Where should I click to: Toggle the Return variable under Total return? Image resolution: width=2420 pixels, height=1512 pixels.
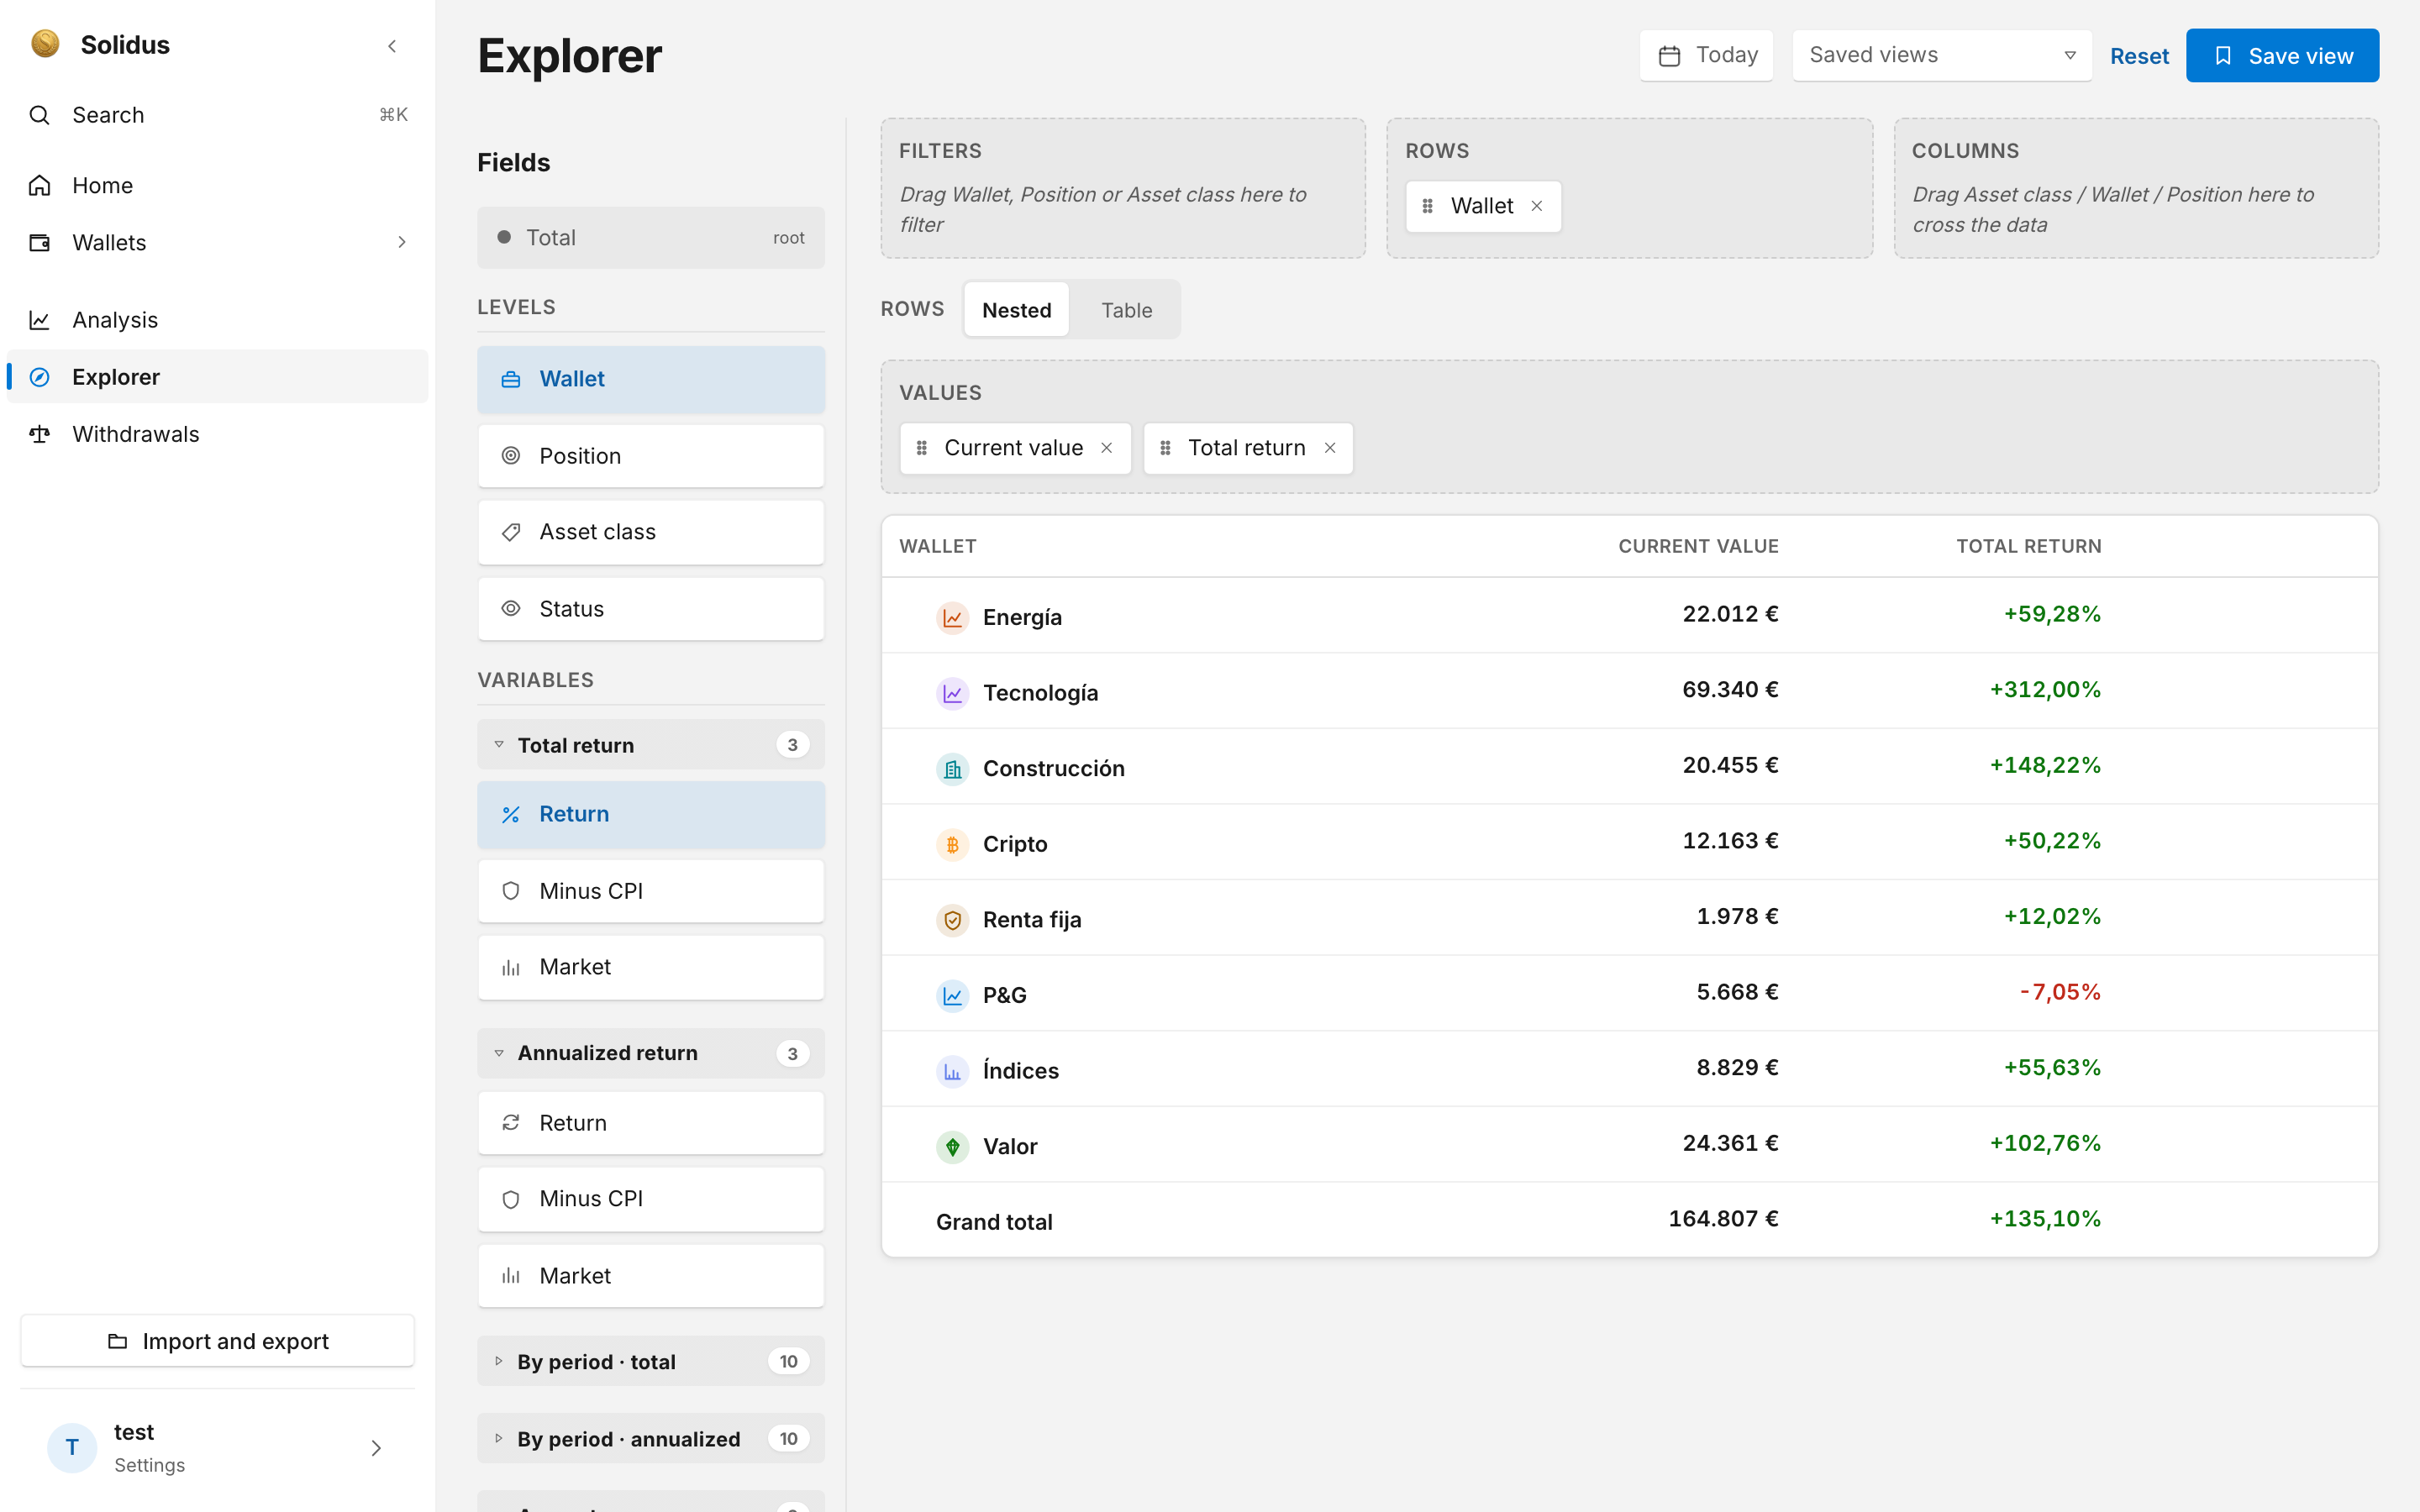coord(651,814)
